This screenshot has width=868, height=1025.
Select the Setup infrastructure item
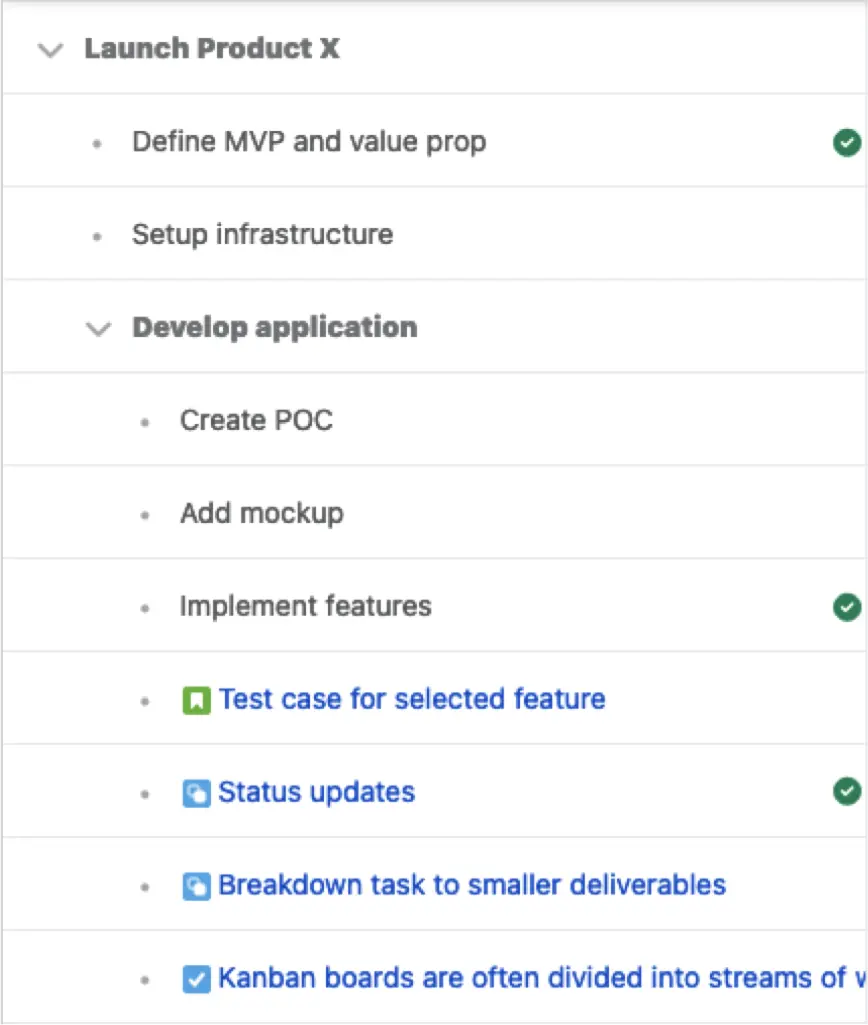click(263, 235)
